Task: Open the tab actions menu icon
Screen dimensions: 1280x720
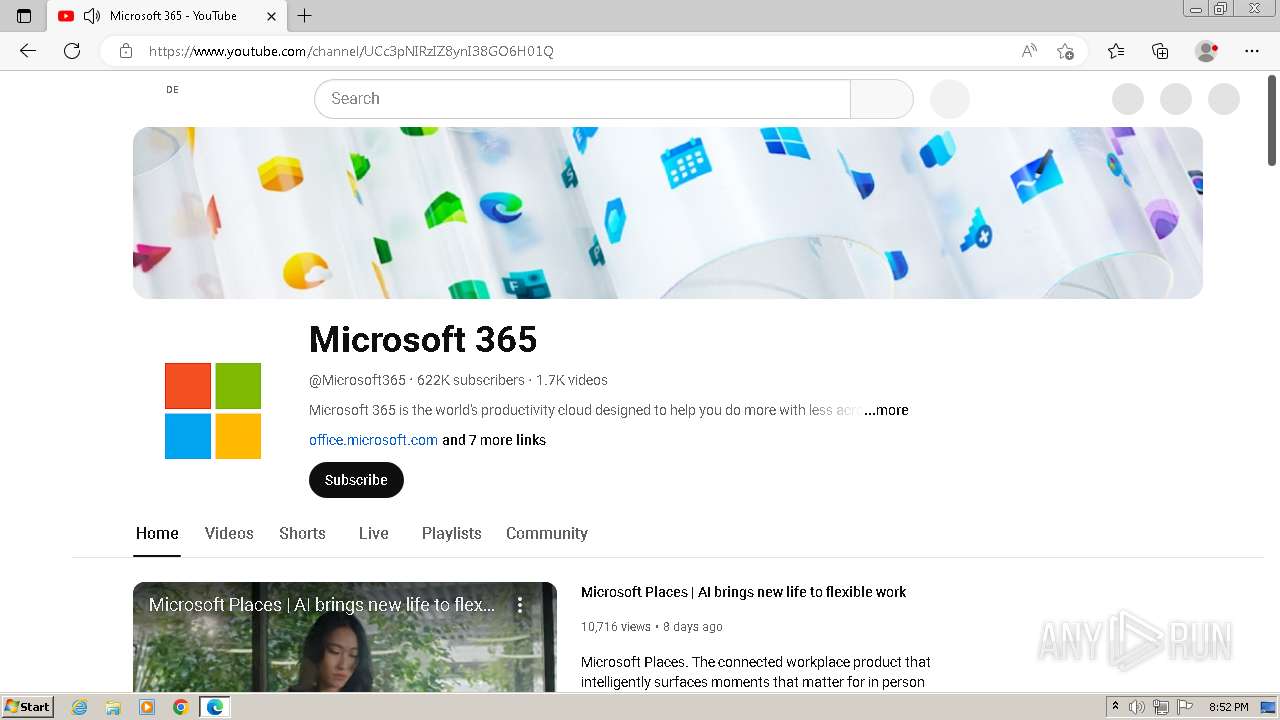Action: (24, 16)
